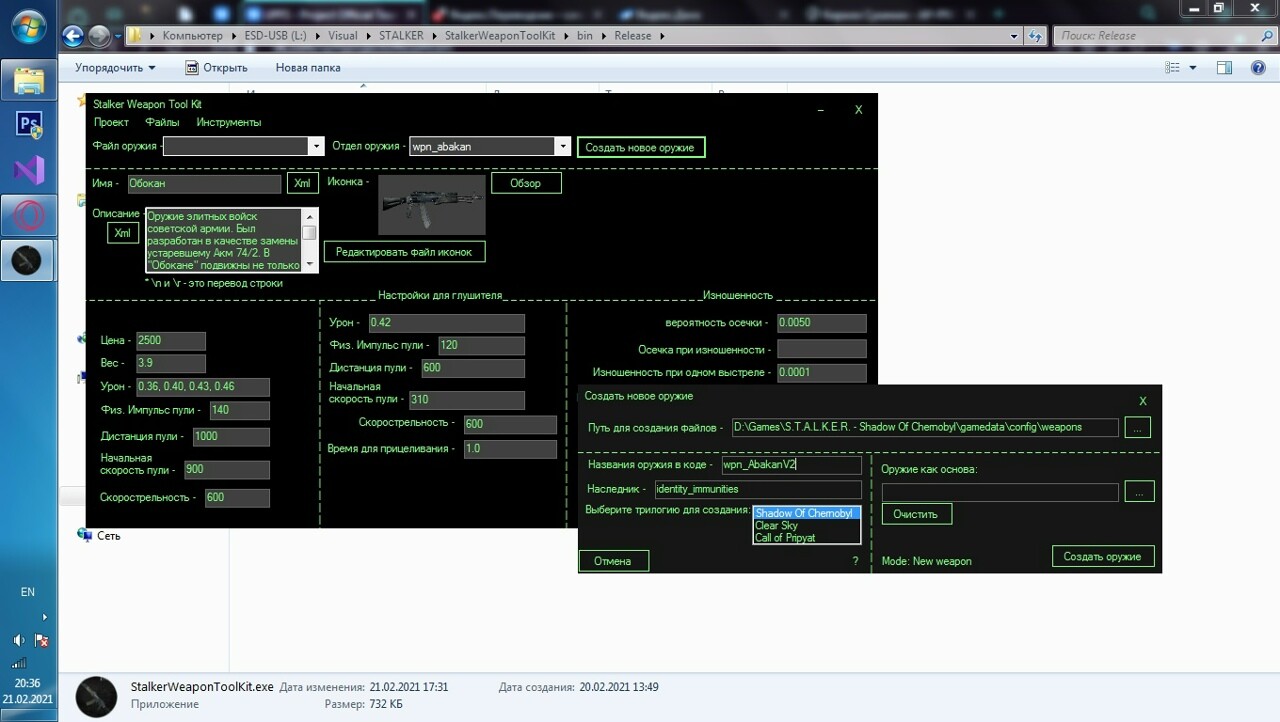Click the Создать оружие button

tap(1103, 557)
